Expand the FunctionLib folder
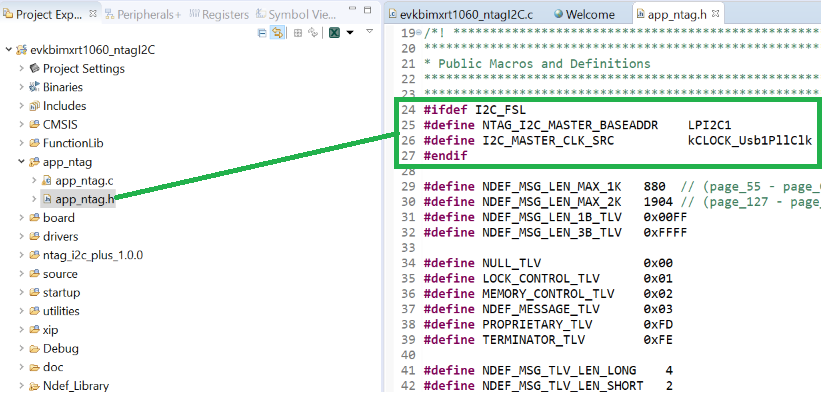827x401 pixels. click(22, 143)
